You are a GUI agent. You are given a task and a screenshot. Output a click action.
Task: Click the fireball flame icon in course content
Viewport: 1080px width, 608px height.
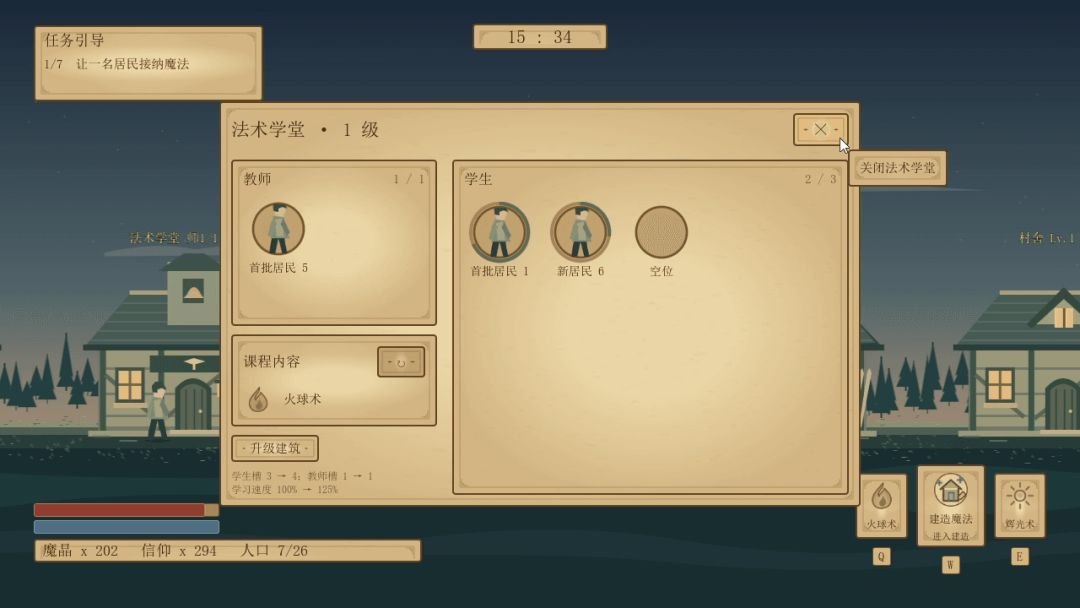(x=258, y=399)
